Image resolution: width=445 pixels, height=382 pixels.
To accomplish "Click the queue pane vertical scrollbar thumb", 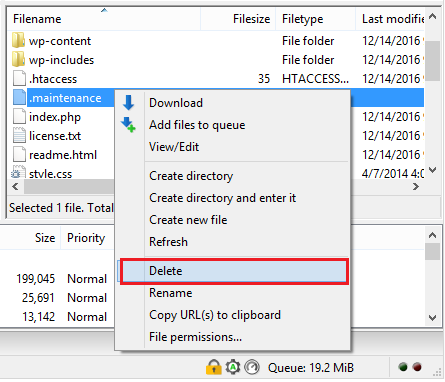I will 432,251.
